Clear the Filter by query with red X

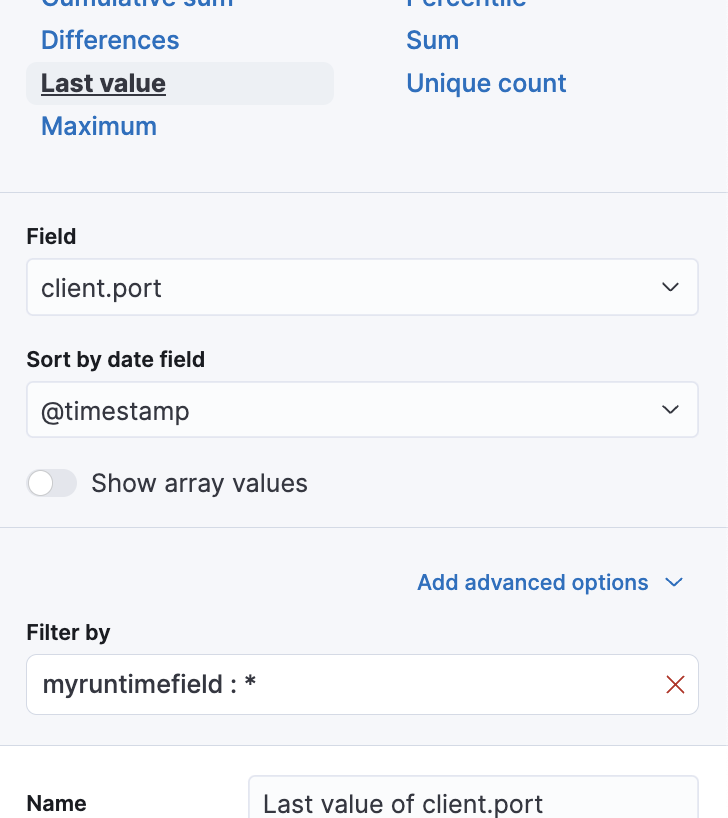tap(675, 685)
